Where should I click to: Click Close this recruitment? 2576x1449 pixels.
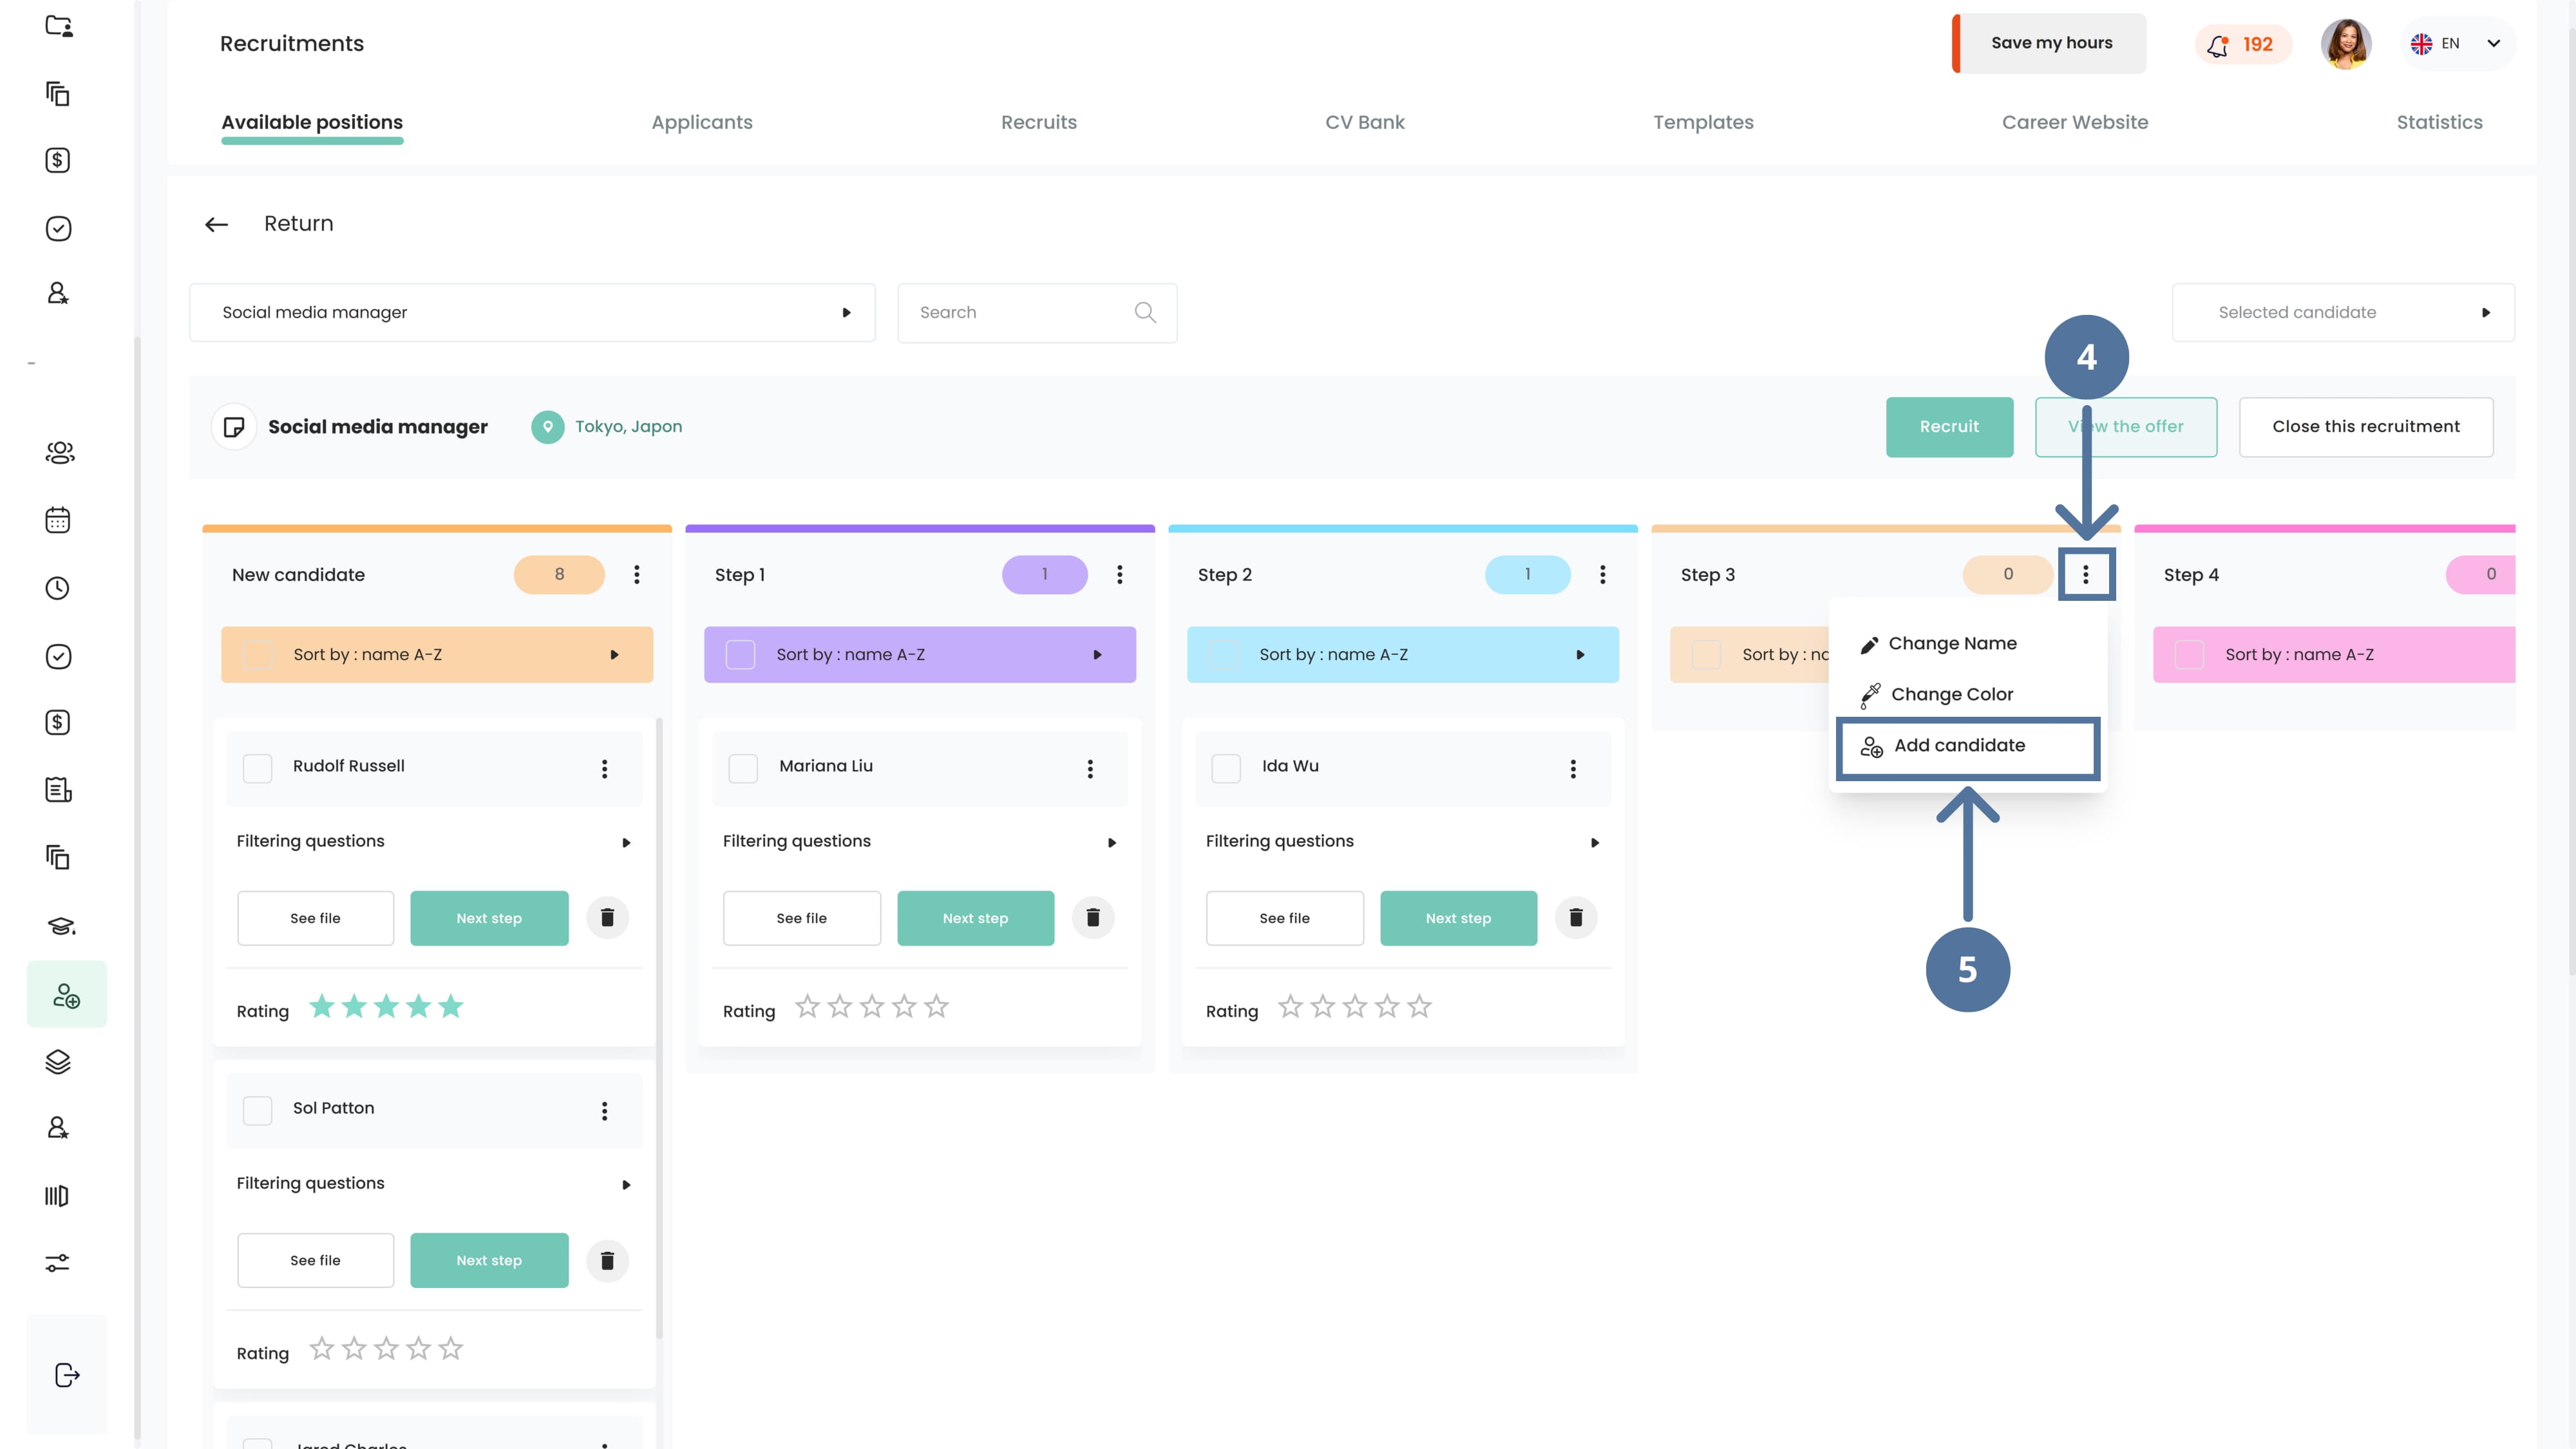click(x=2366, y=427)
